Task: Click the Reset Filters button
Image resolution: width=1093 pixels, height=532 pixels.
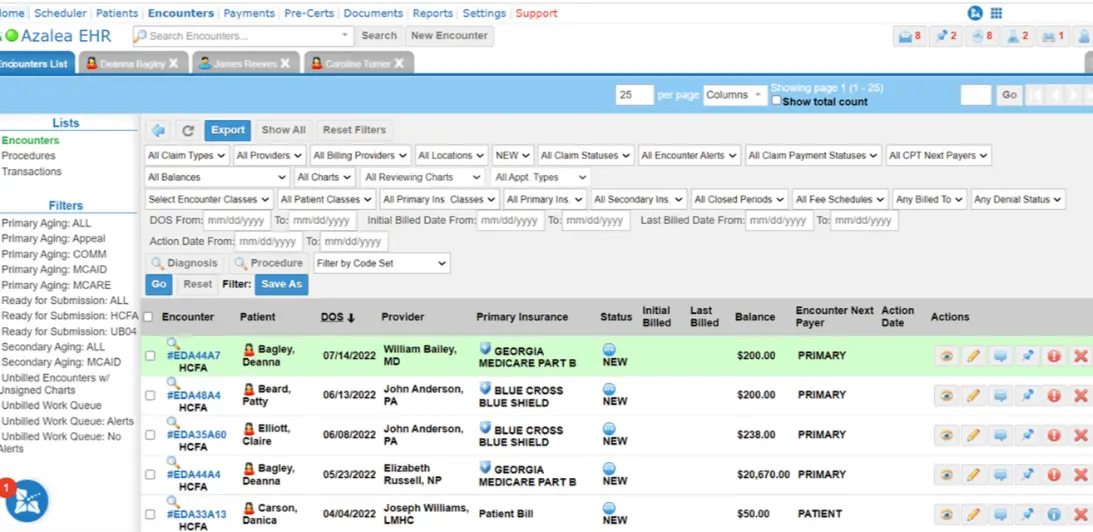Action: point(354,130)
